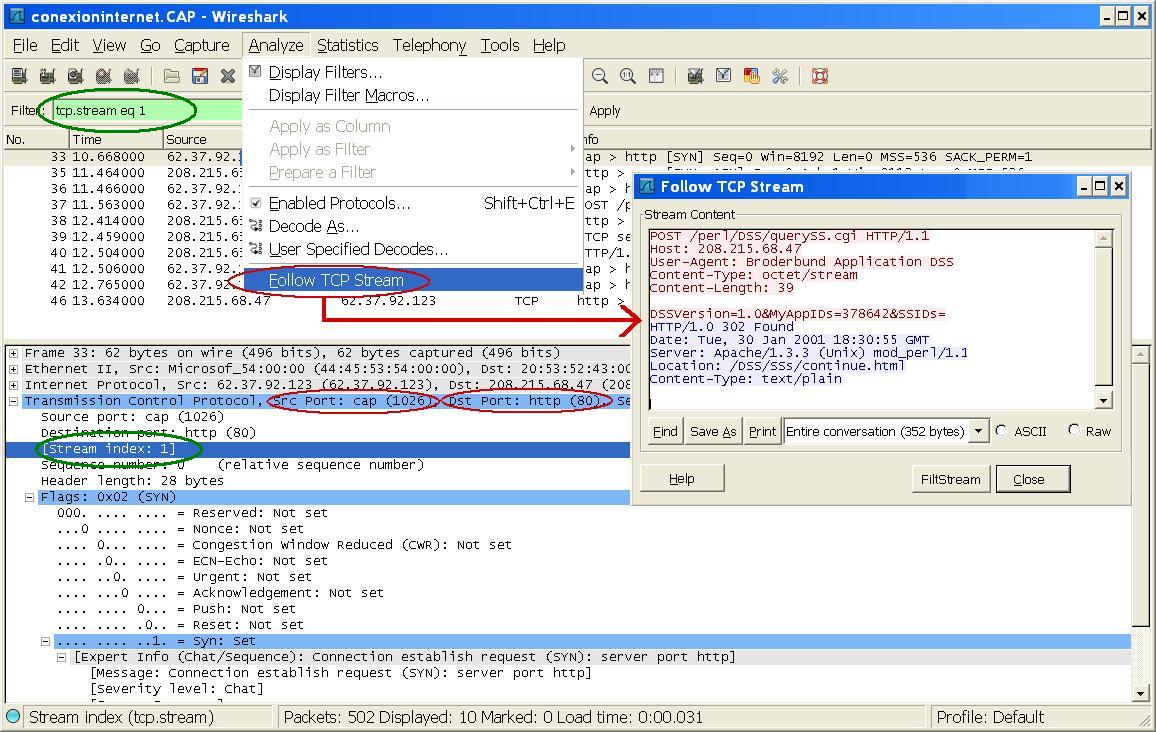
Task: Select Follow TCP Stream menu item
Action: click(413, 280)
